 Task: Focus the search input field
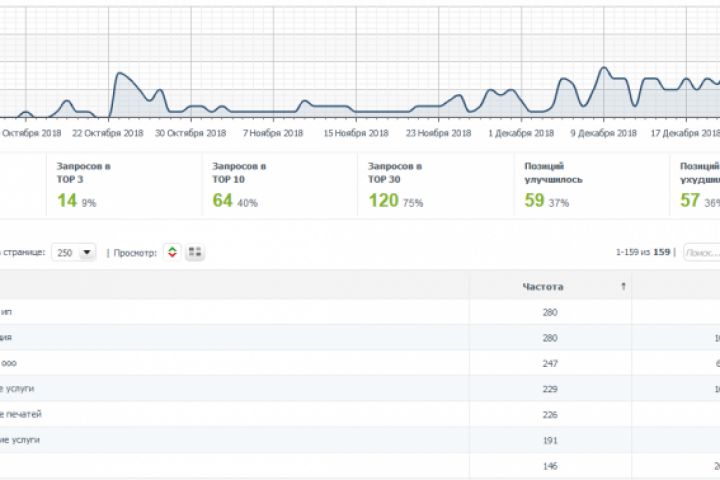(x=702, y=252)
